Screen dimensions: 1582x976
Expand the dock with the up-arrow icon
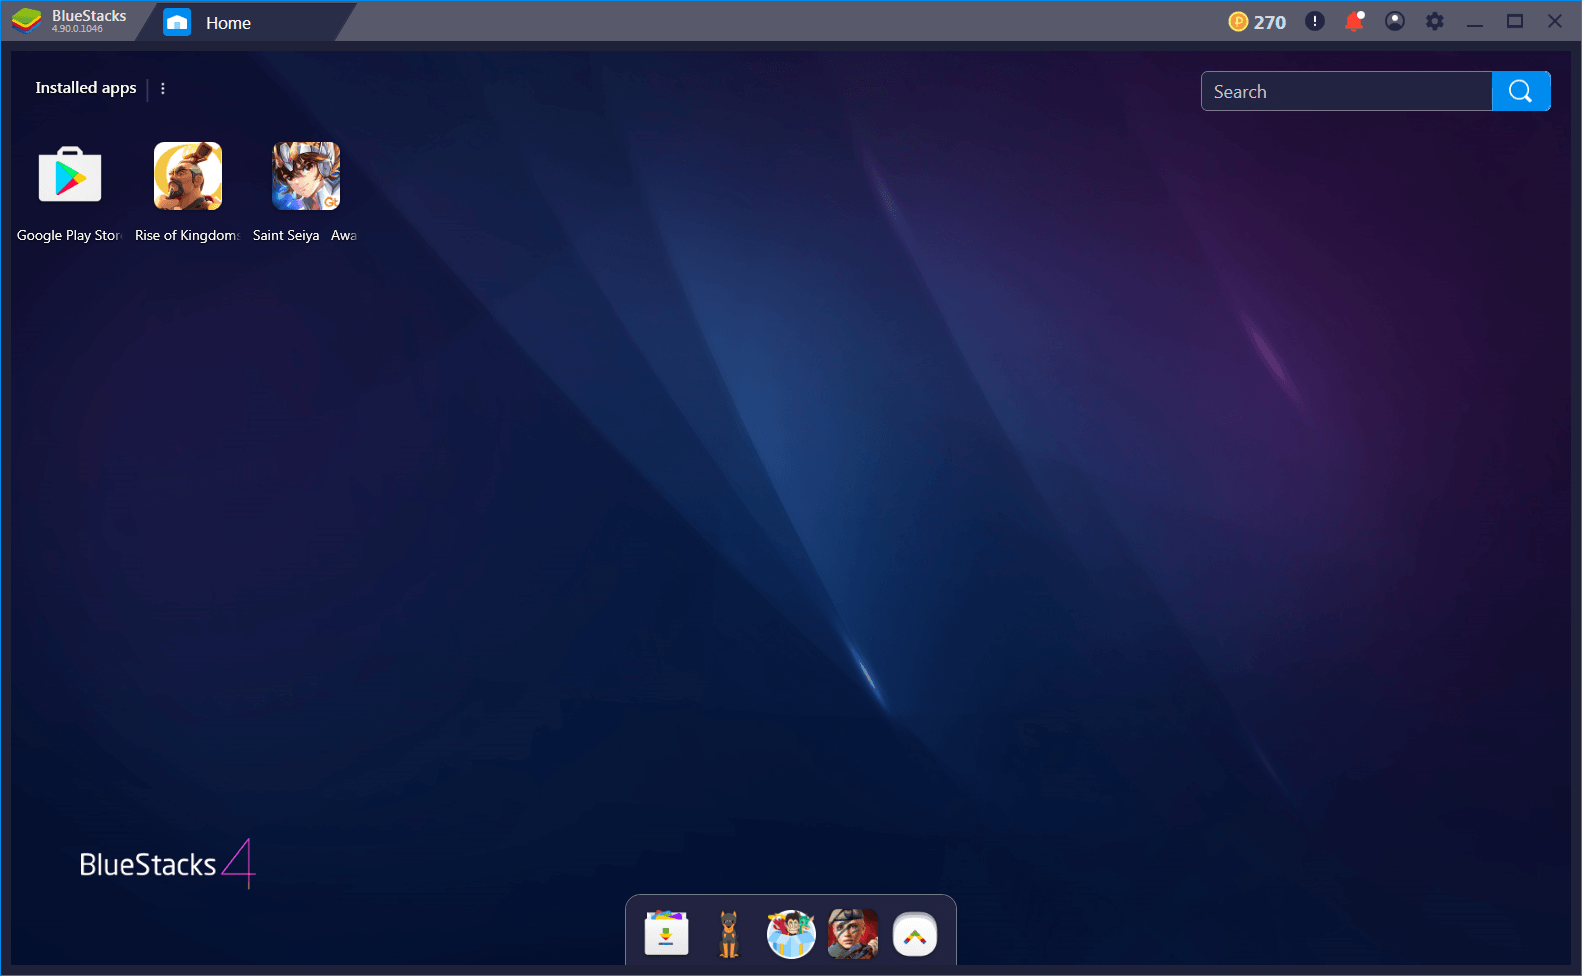915,935
